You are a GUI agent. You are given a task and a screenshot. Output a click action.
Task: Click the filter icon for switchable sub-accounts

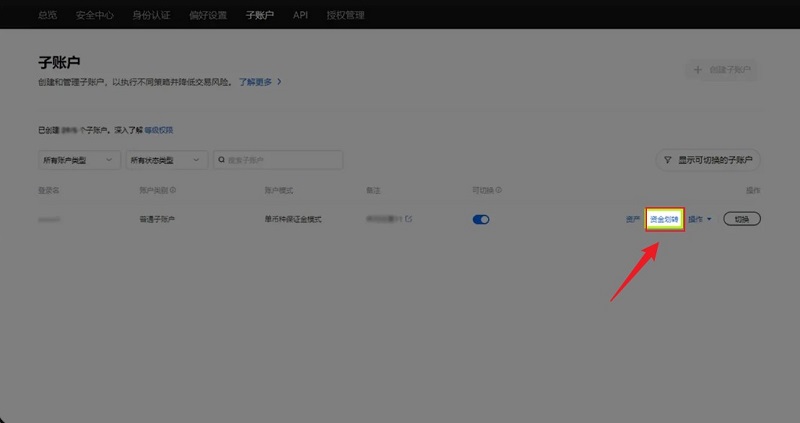[668, 160]
